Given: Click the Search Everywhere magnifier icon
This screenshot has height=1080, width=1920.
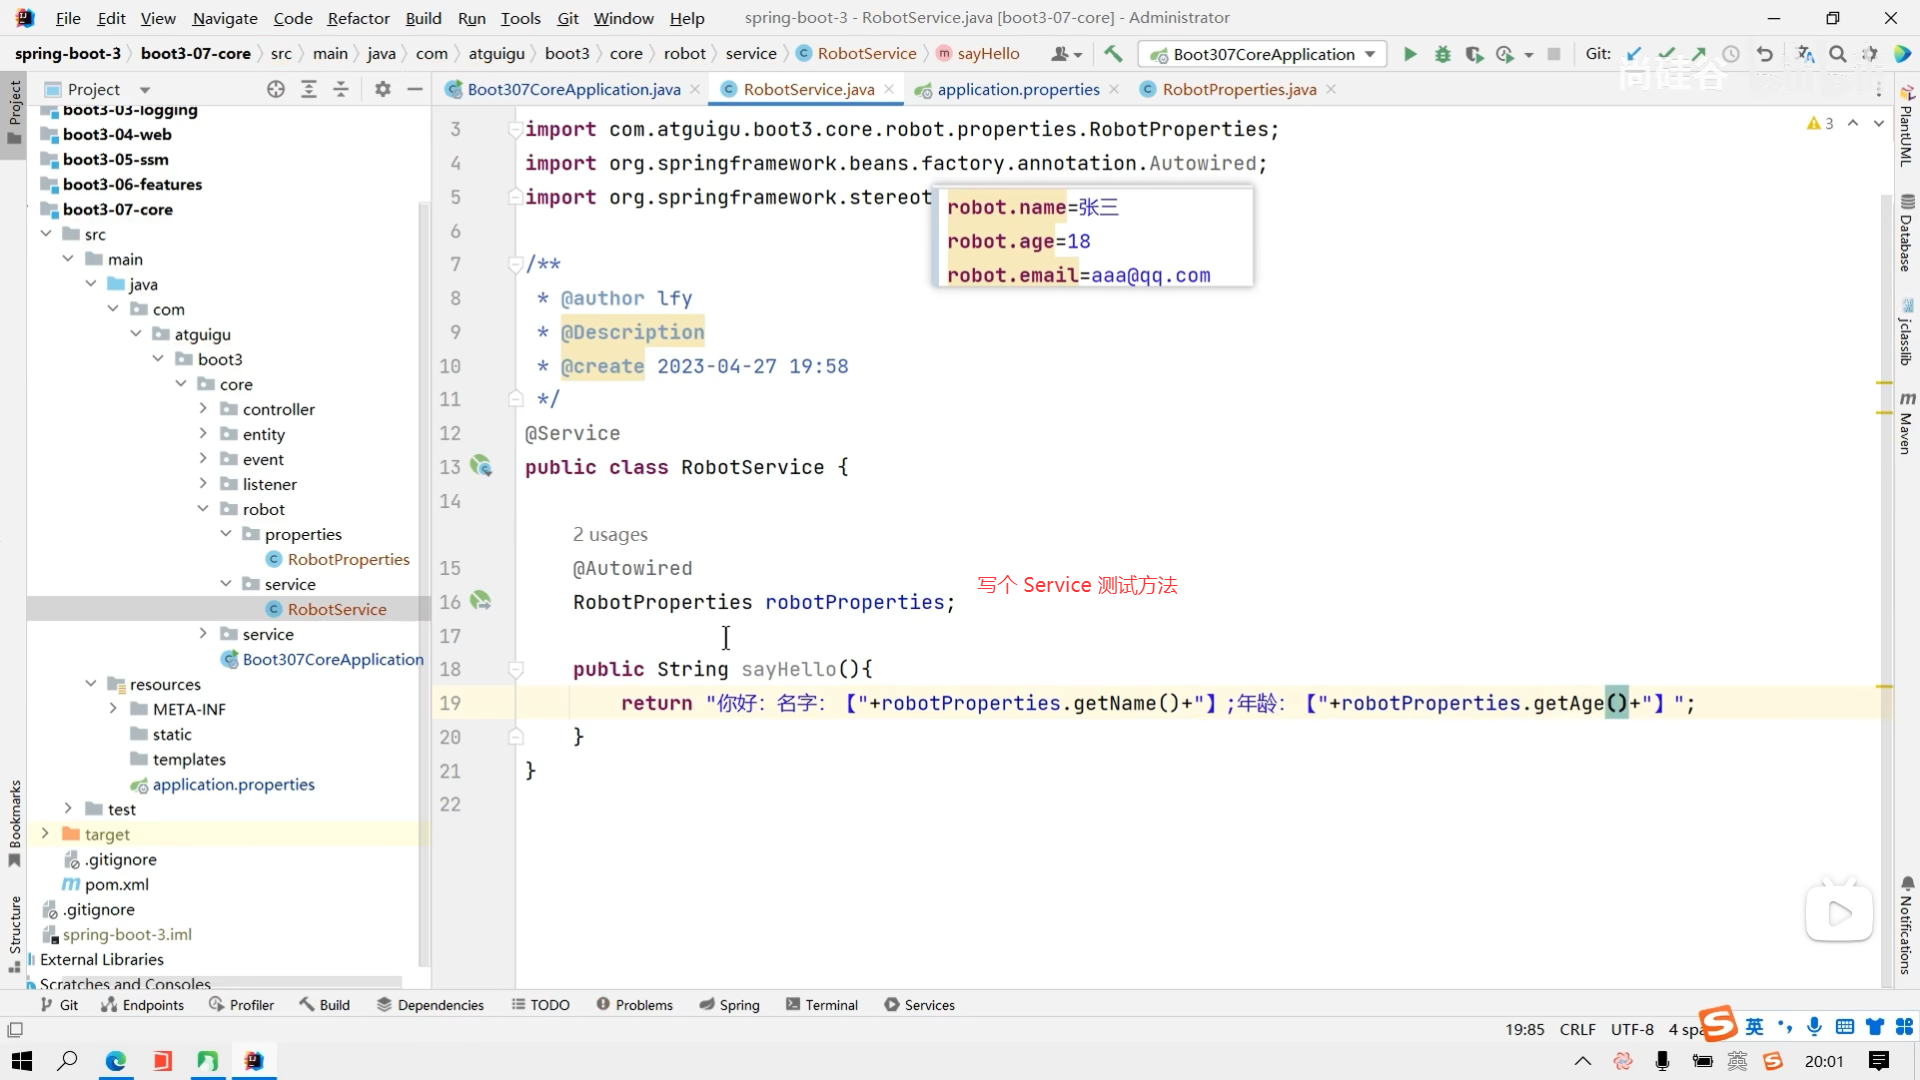Looking at the screenshot, I should (1837, 54).
